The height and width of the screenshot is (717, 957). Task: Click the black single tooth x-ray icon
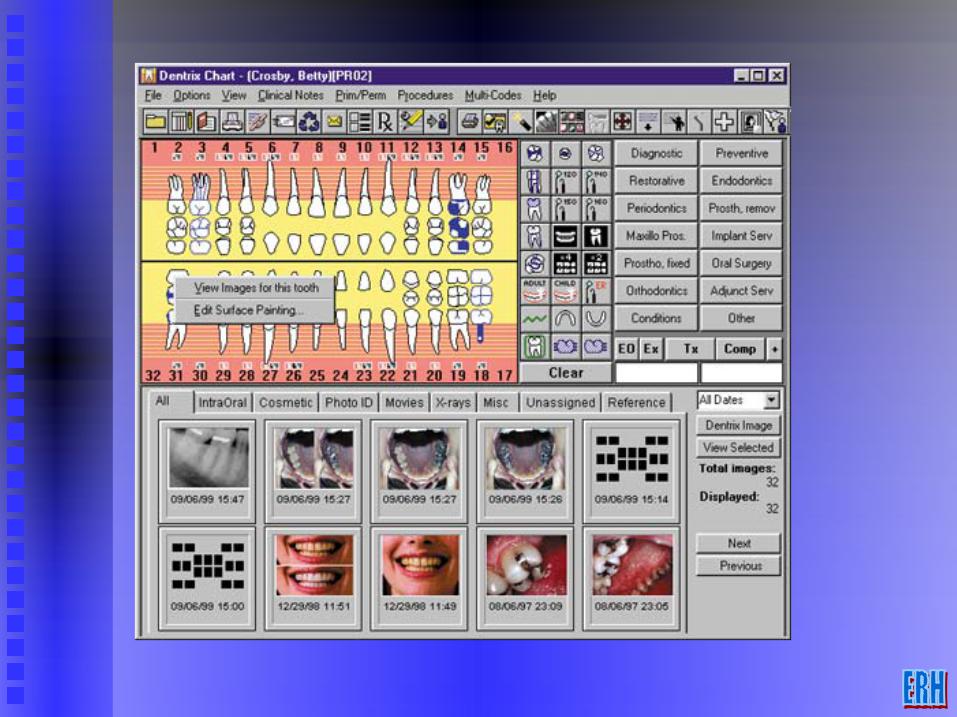(x=596, y=236)
